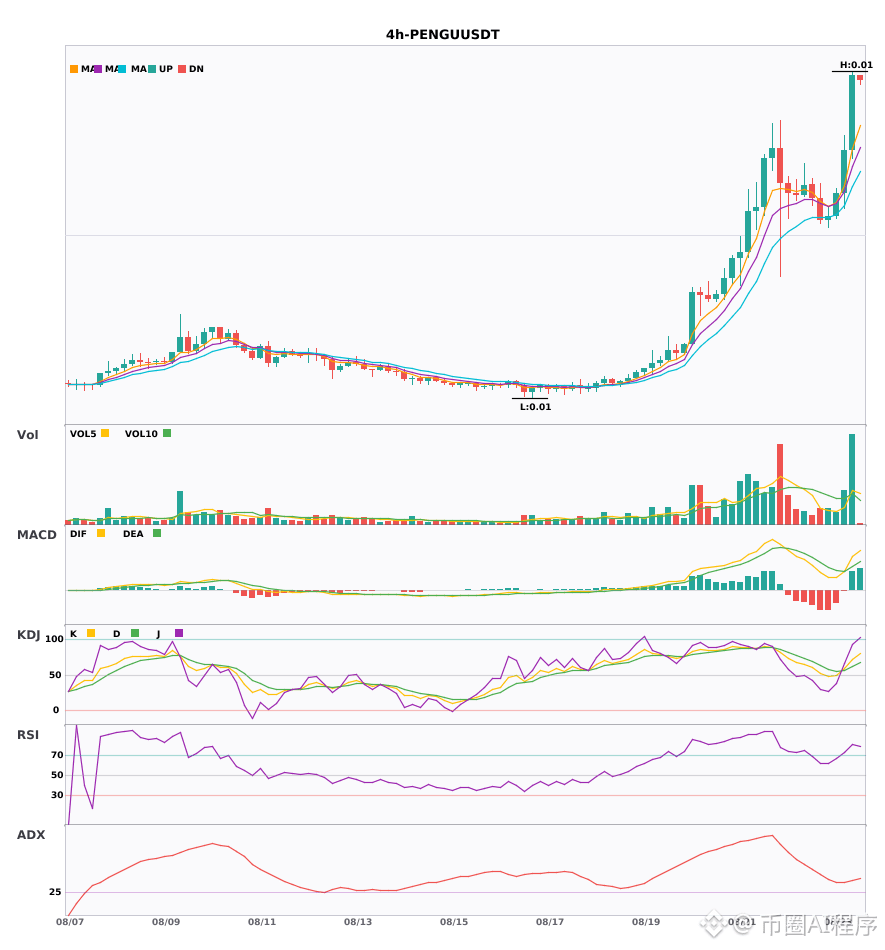Screen dimensions: 885x950
Task: Click the DN legend text
Action: 196,69
